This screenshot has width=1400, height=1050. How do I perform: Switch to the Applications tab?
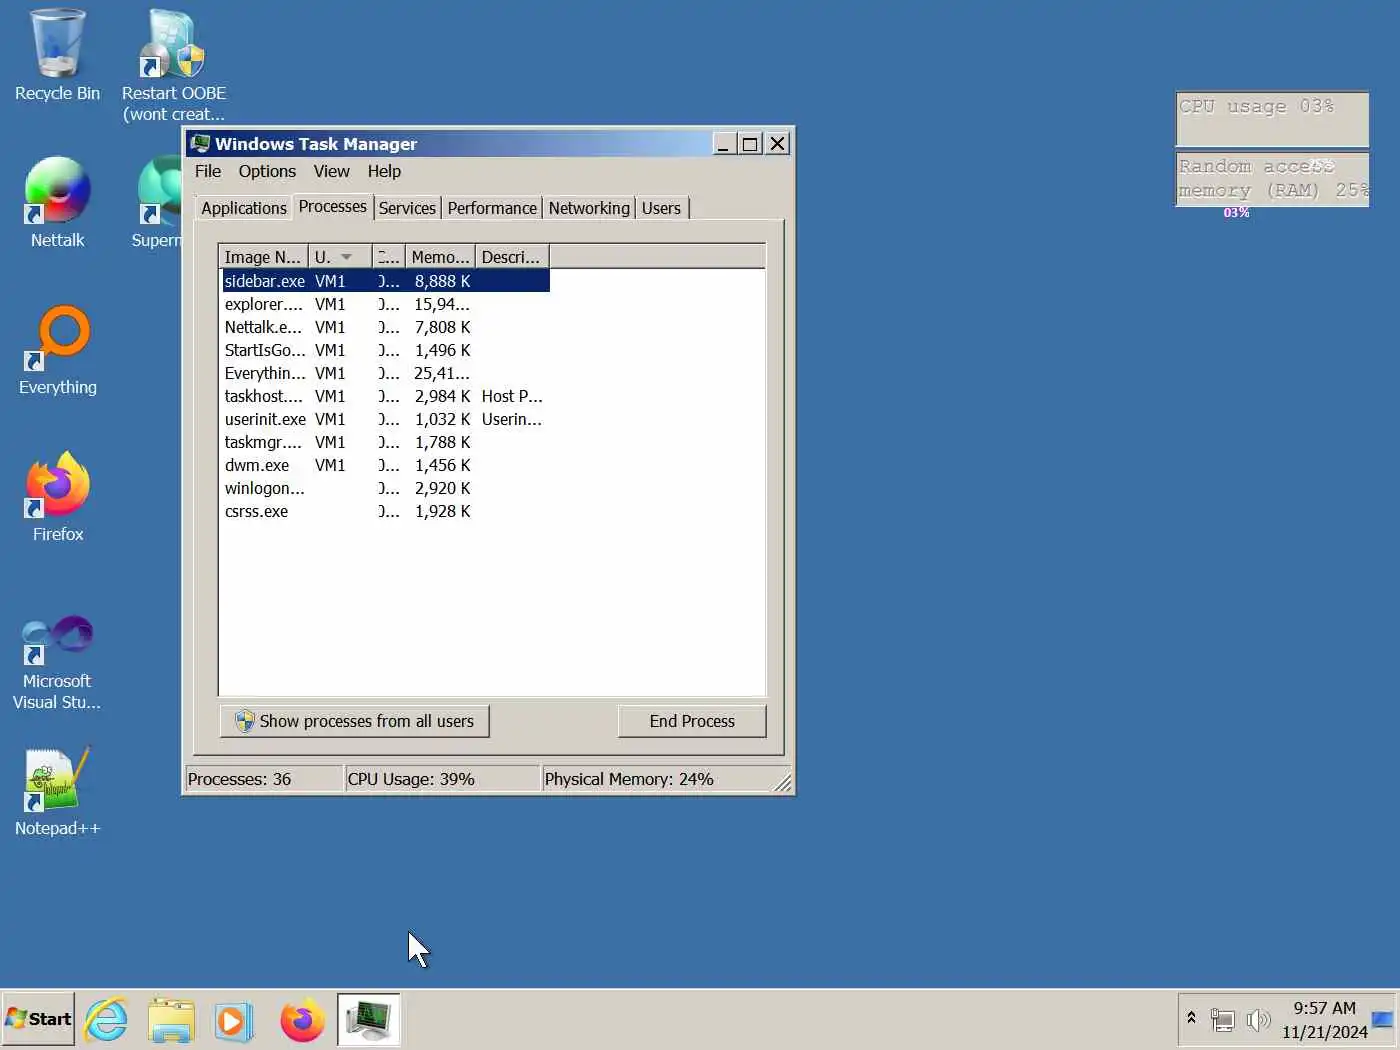coord(243,208)
